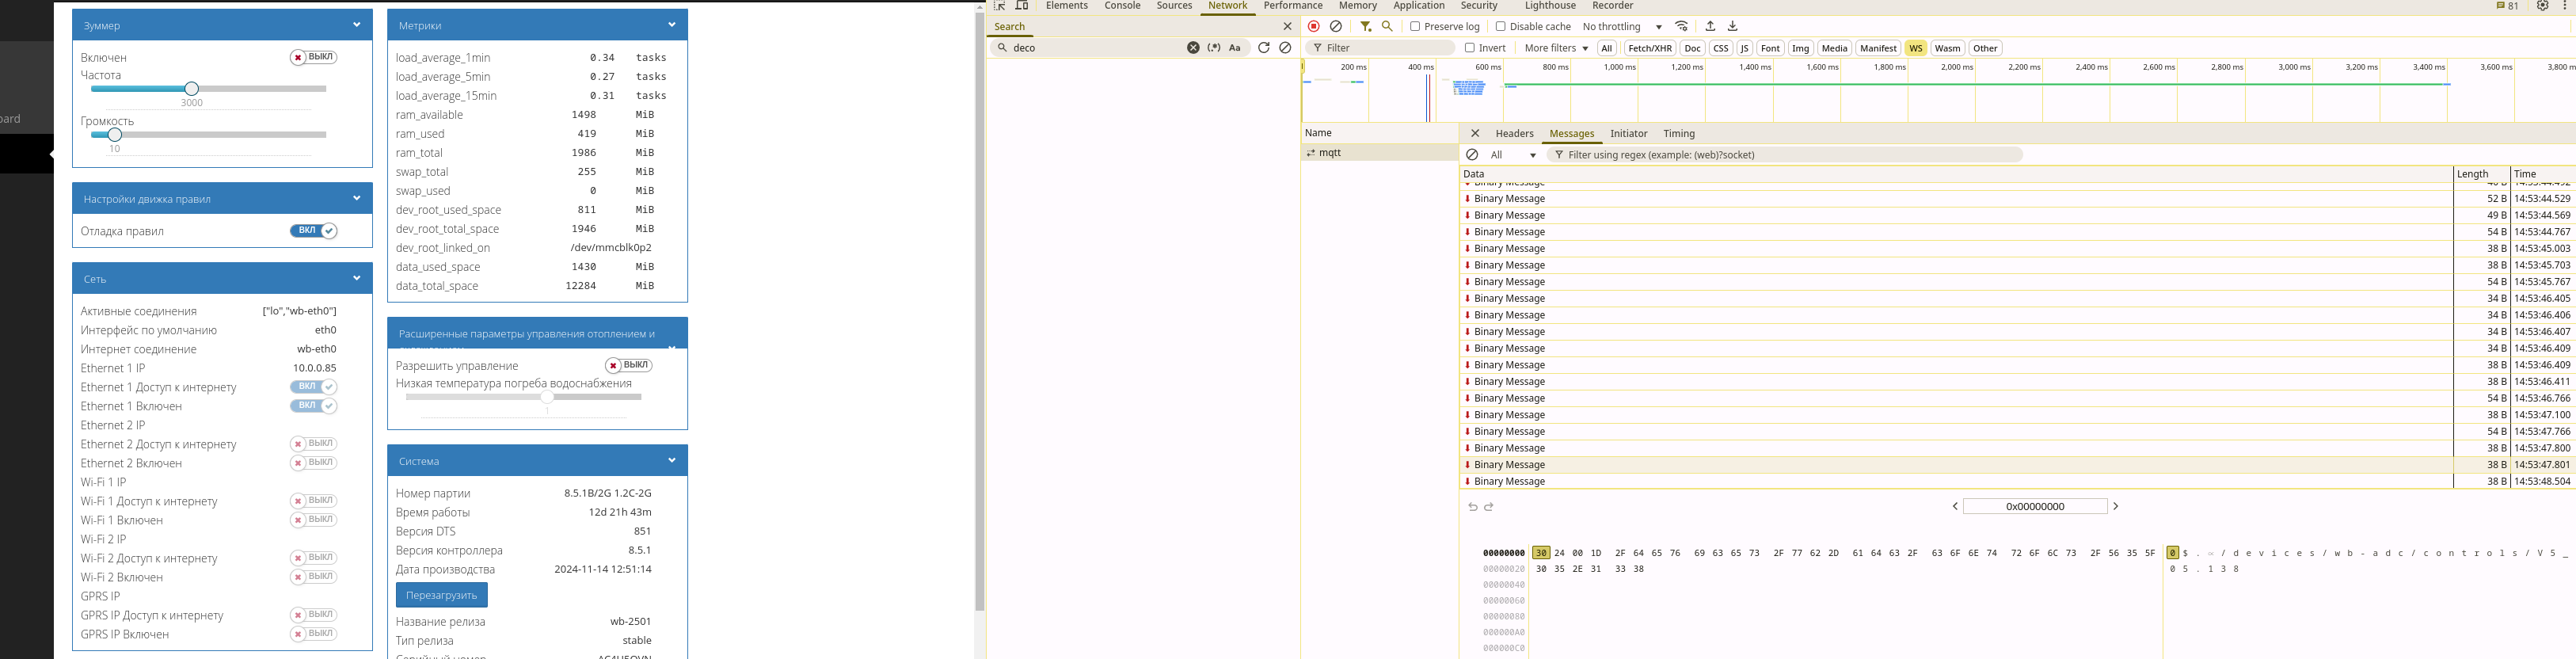
Task: Close the mqtt request details pane
Action: (1475, 133)
